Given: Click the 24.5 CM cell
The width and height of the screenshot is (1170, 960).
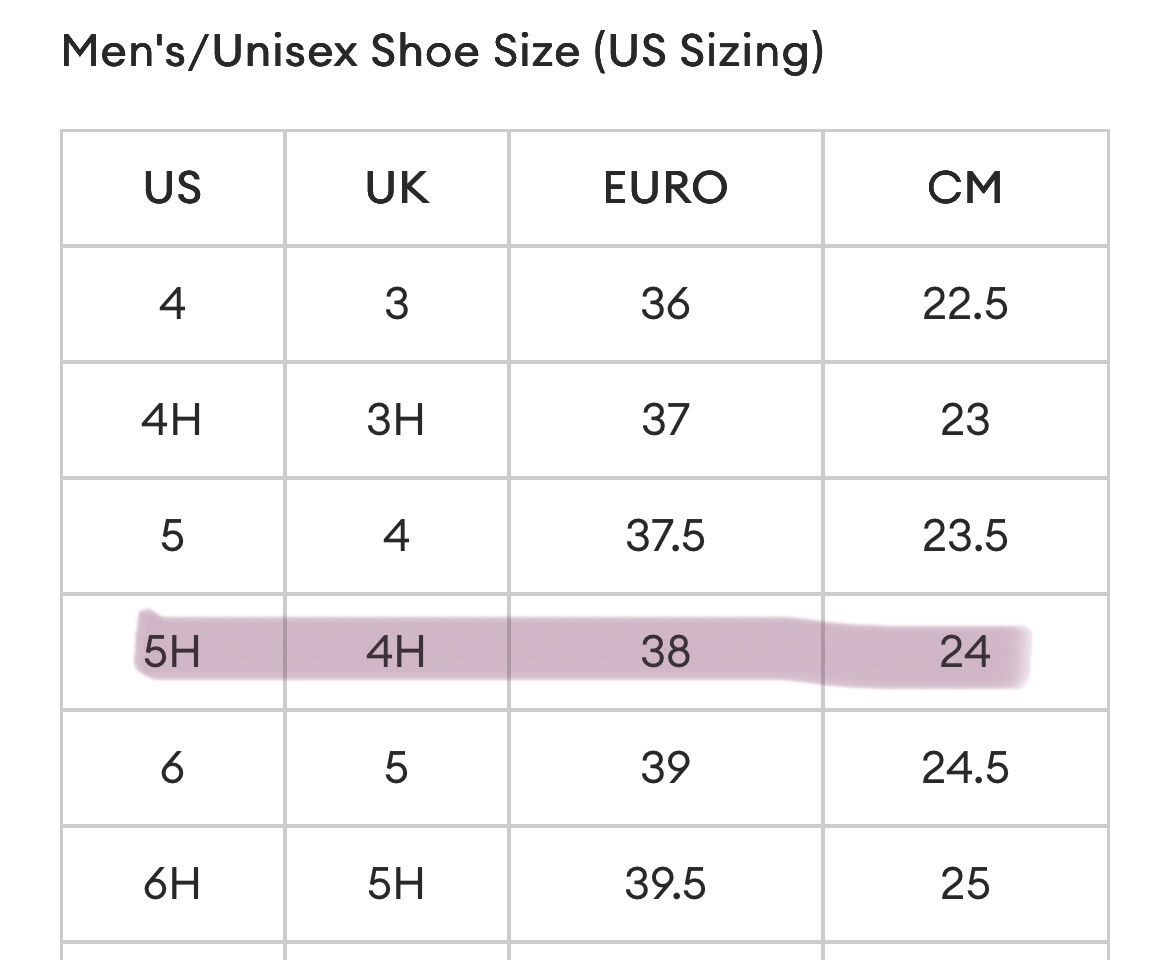Looking at the screenshot, I should coord(966,768).
